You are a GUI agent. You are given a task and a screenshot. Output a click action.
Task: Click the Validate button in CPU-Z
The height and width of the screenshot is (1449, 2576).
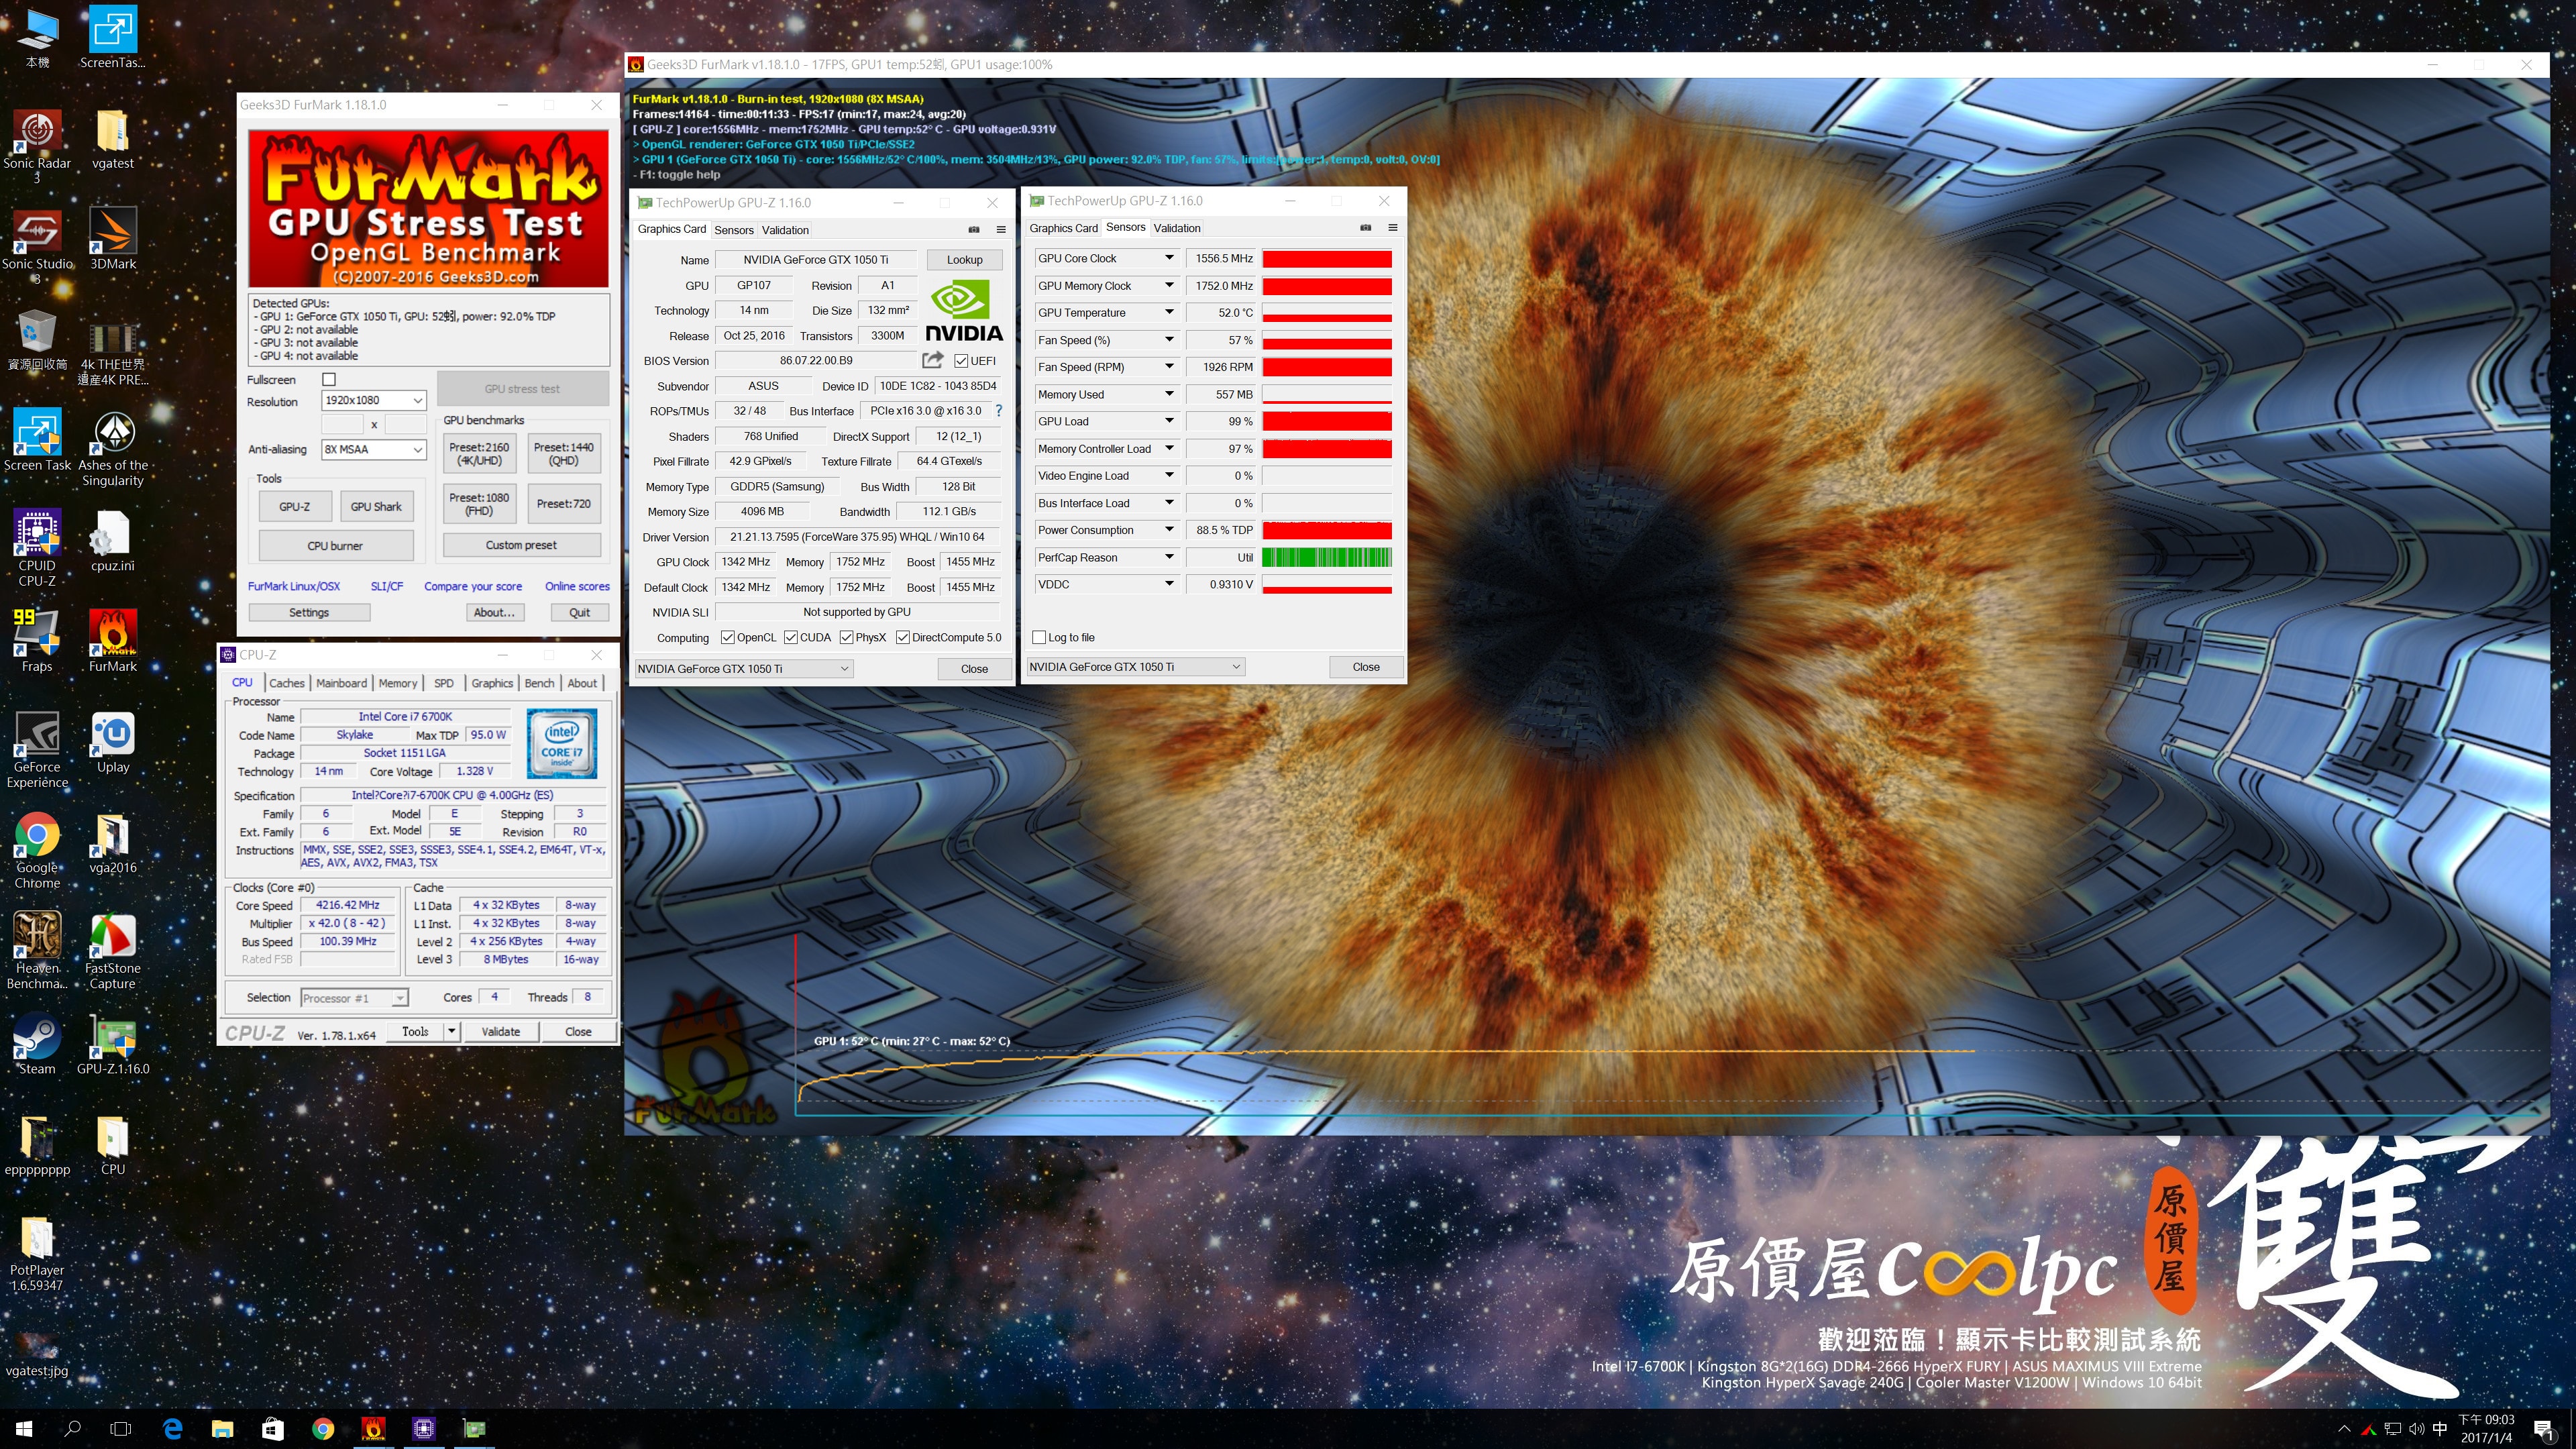[500, 1031]
